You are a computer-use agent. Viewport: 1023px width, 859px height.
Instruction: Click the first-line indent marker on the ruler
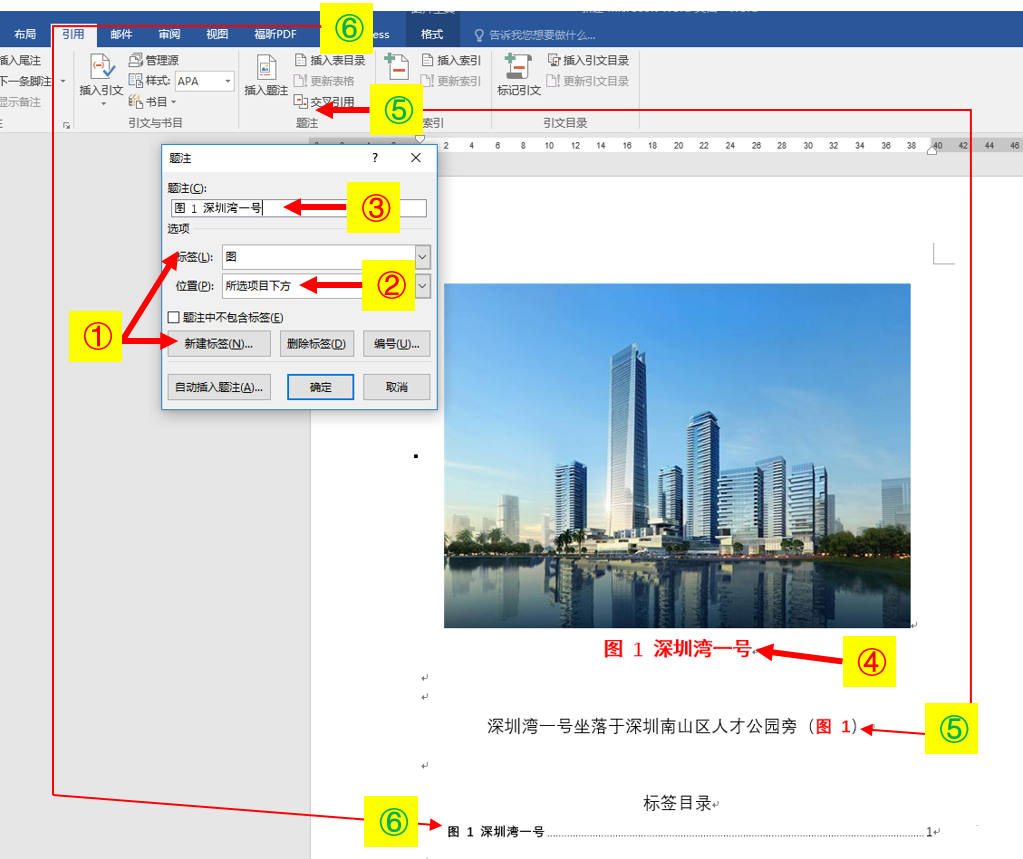click(420, 139)
